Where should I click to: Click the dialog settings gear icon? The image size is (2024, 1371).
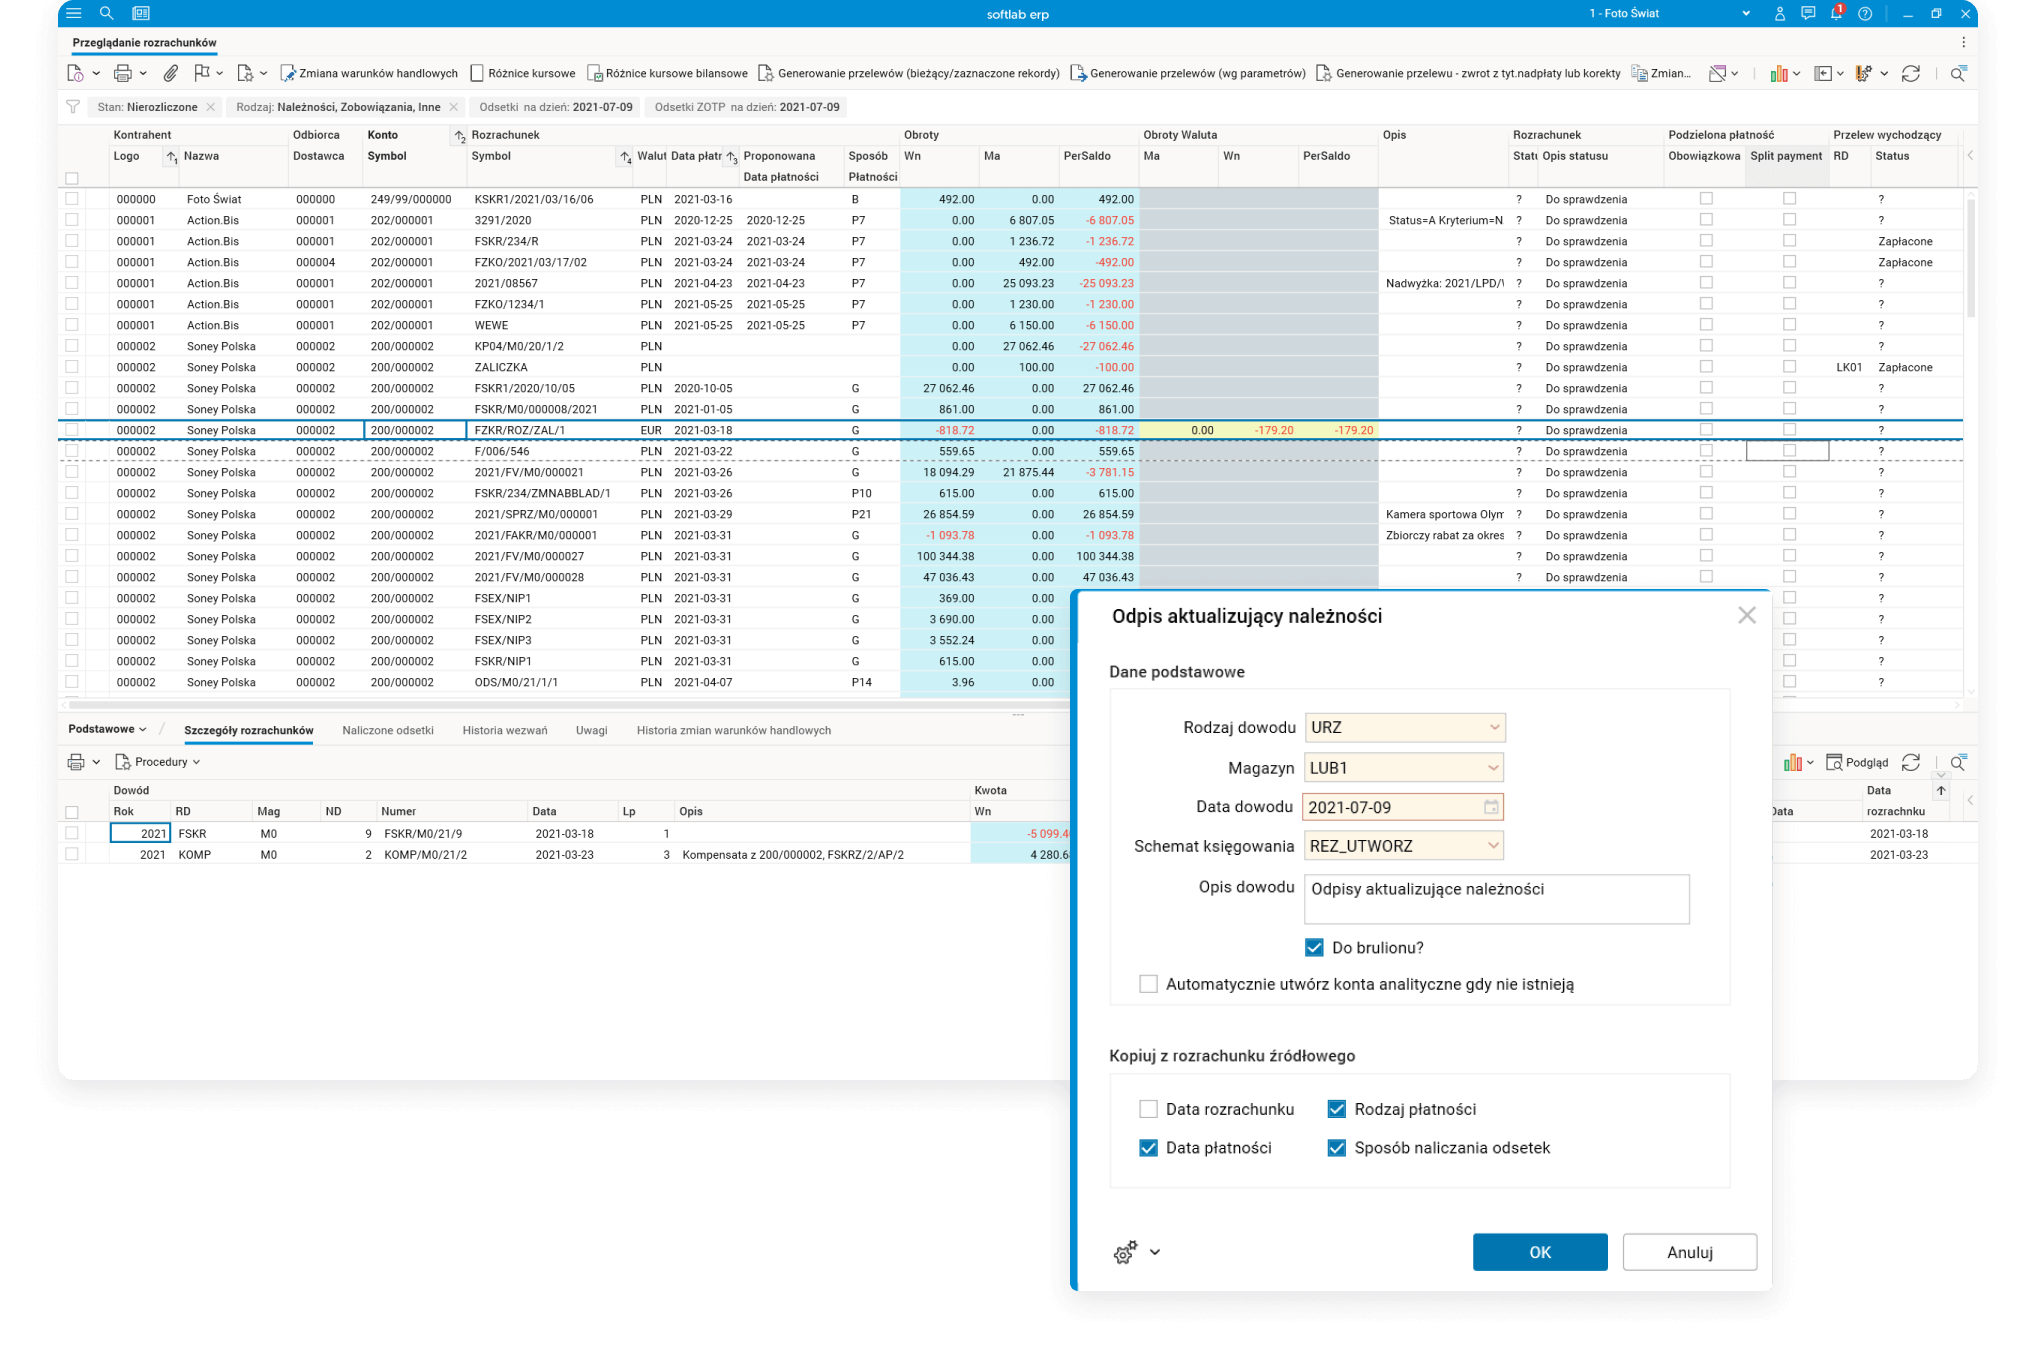(x=1126, y=1252)
